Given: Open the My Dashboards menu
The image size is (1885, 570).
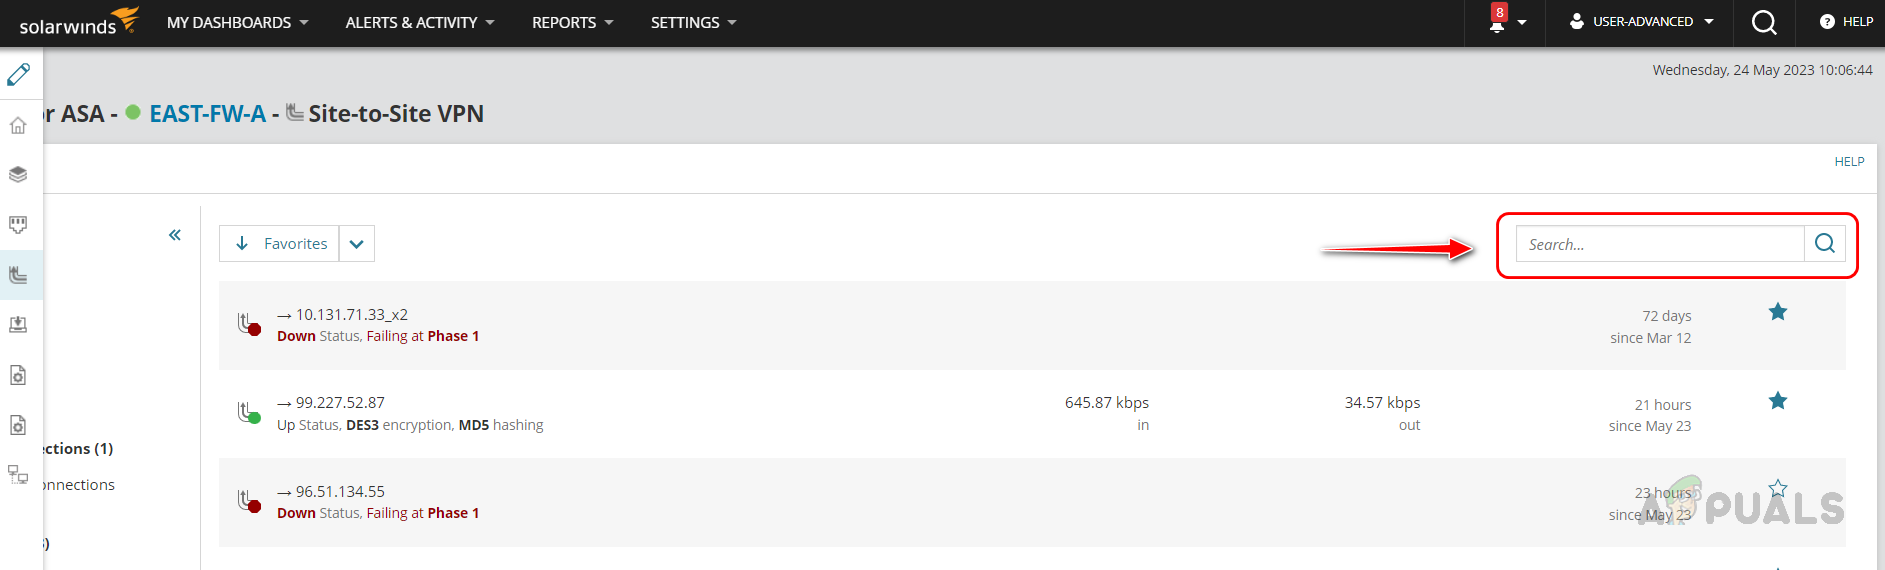Looking at the screenshot, I should coord(237,22).
